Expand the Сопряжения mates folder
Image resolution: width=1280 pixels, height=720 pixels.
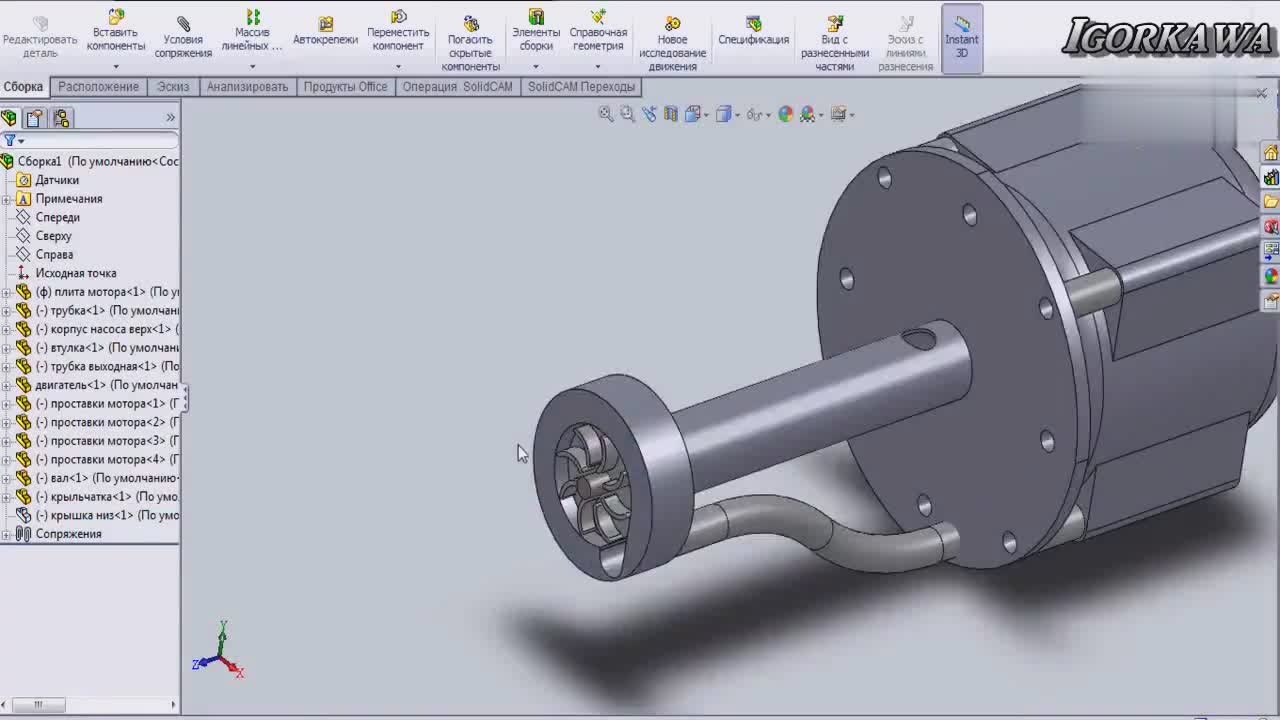(x=6, y=534)
